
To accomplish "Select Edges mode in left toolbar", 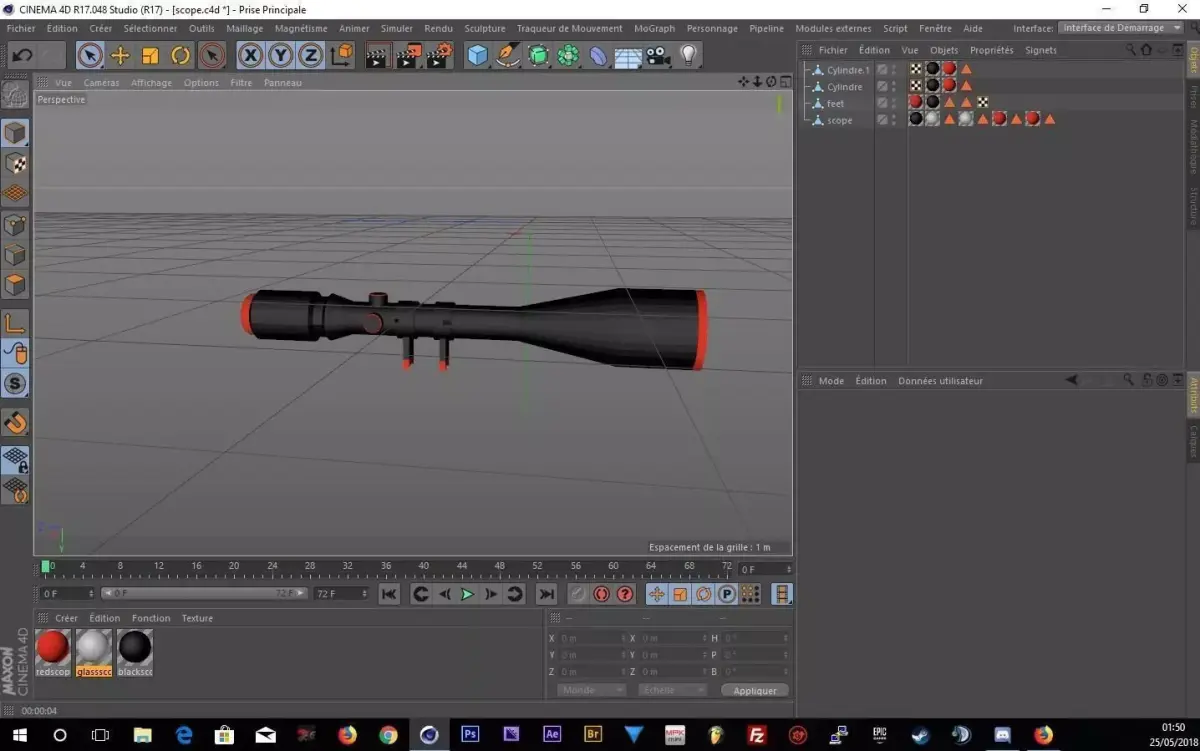I will [x=15, y=255].
